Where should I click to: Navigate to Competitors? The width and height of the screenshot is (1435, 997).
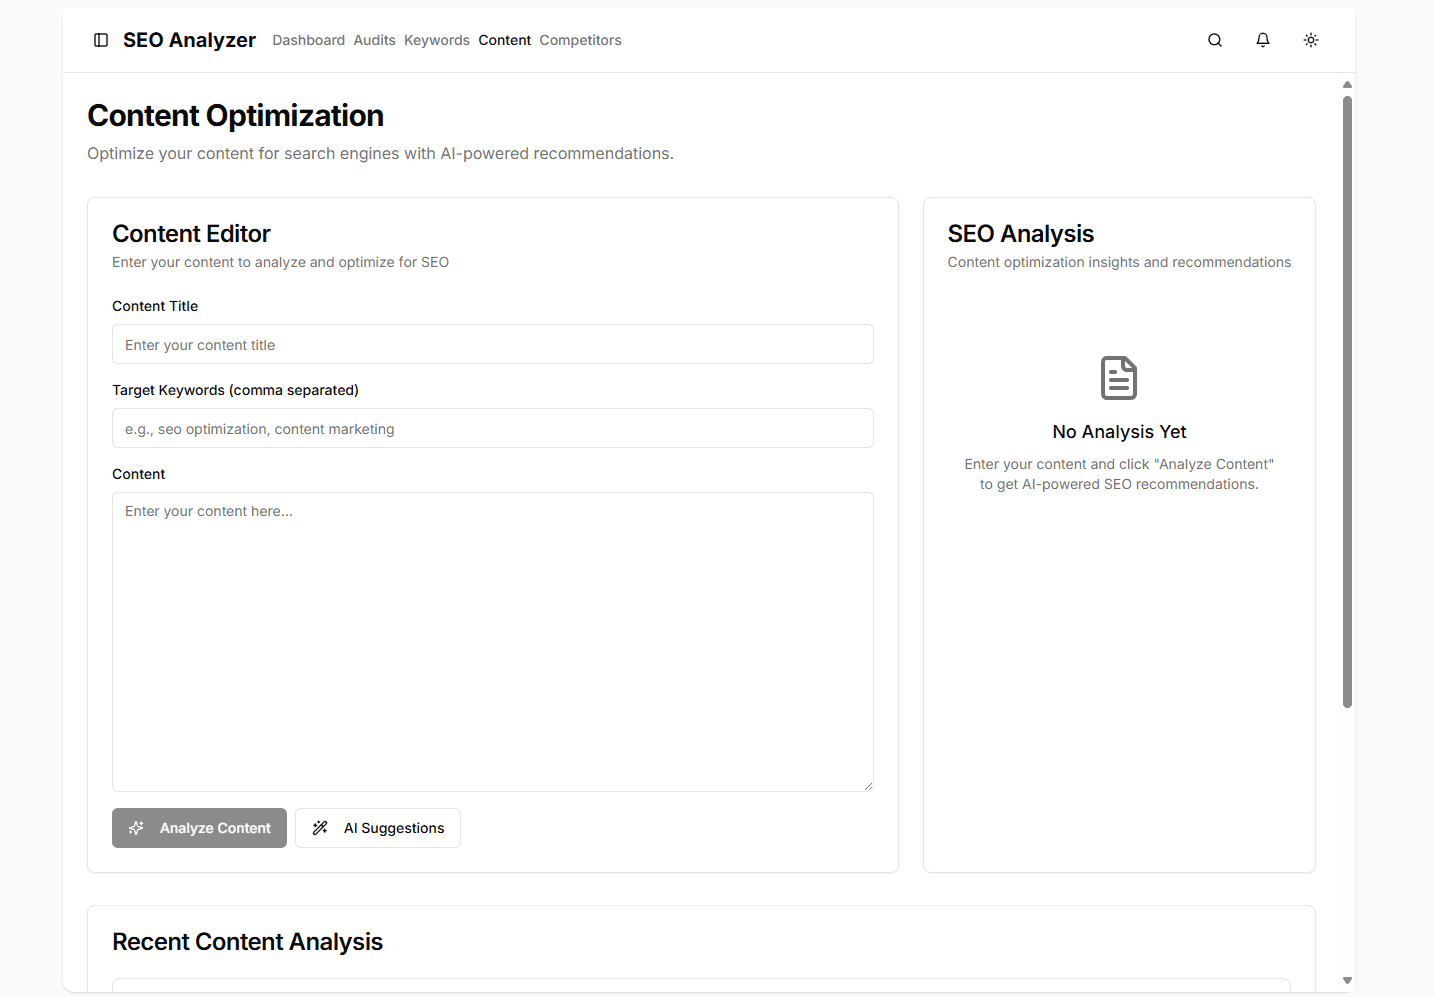[580, 40]
